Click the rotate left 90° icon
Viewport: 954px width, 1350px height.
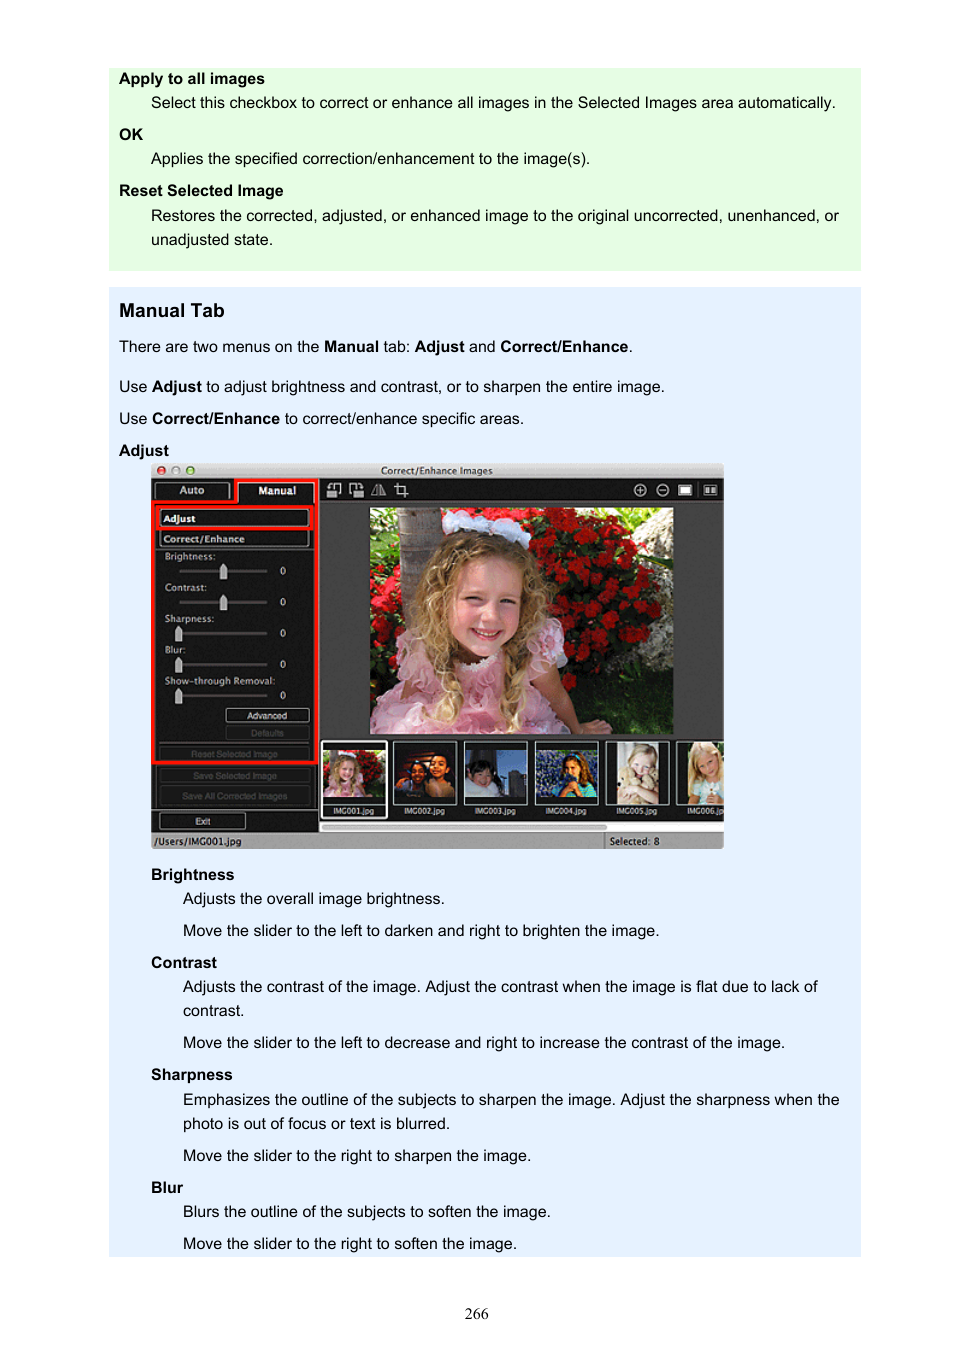click(334, 490)
